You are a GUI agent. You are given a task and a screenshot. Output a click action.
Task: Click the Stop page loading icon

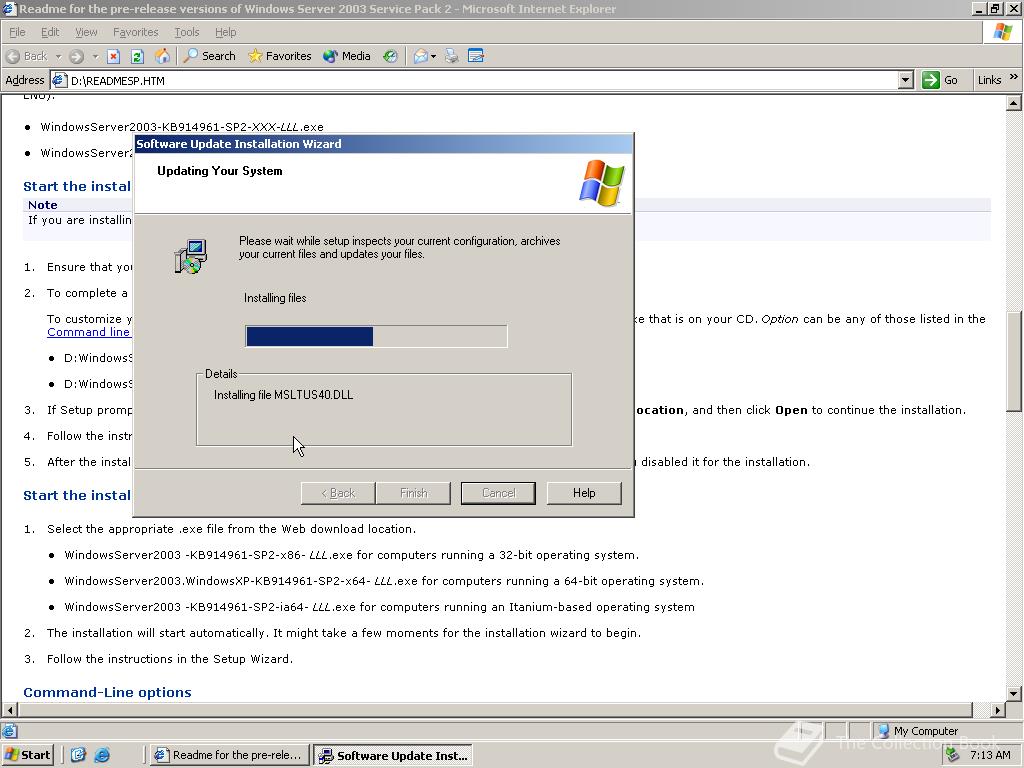click(114, 56)
